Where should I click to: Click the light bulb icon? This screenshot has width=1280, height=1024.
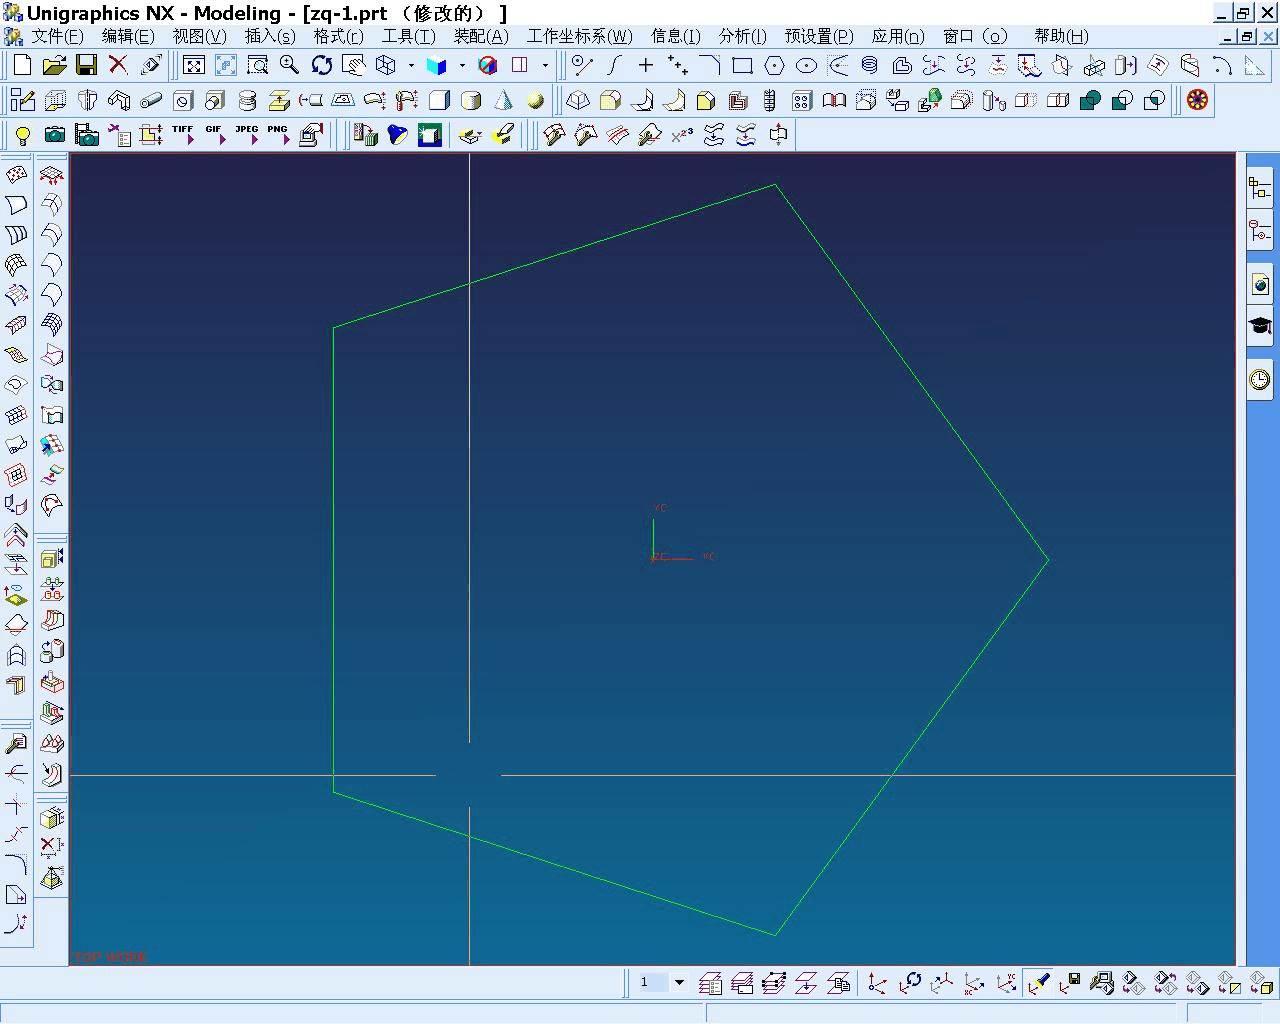(22, 135)
